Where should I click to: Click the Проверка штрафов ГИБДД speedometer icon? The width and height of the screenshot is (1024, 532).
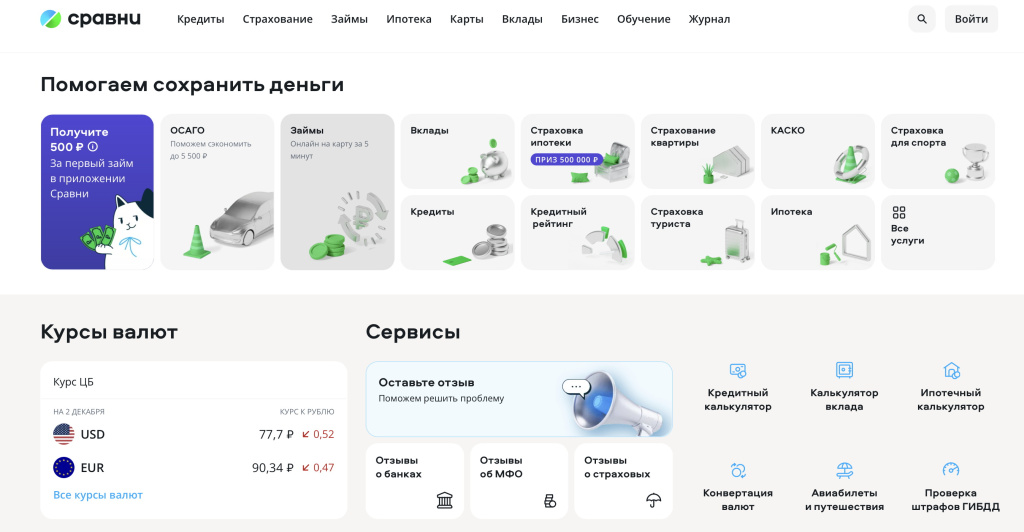tap(951, 469)
